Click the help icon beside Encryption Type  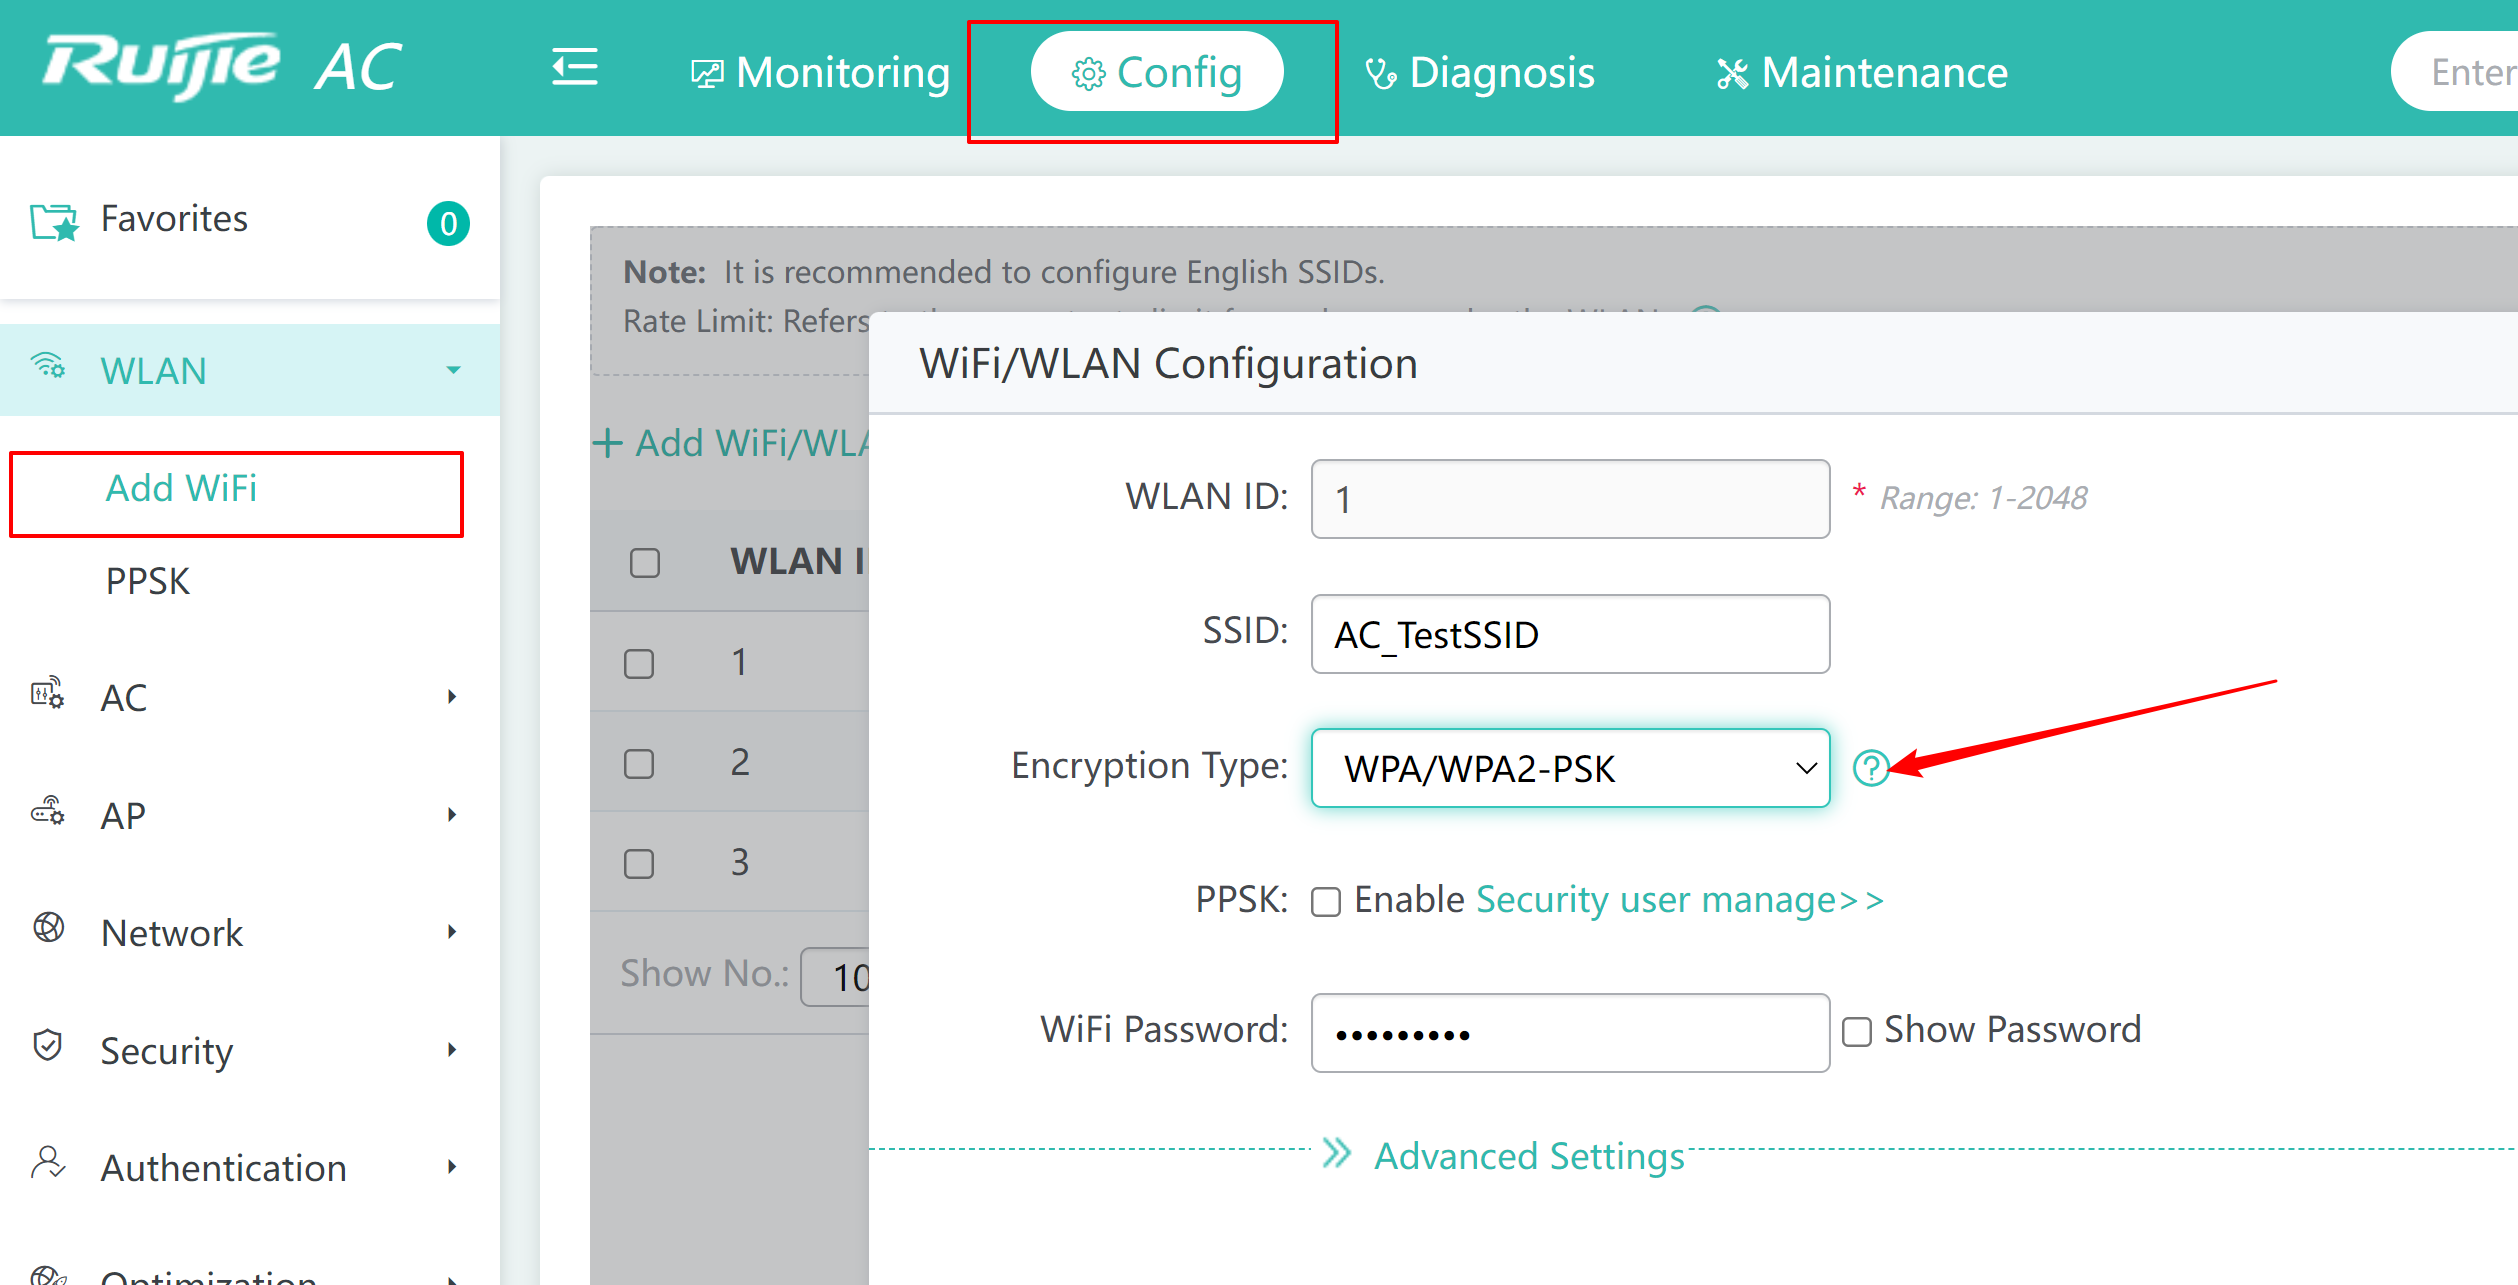pos(1870,768)
